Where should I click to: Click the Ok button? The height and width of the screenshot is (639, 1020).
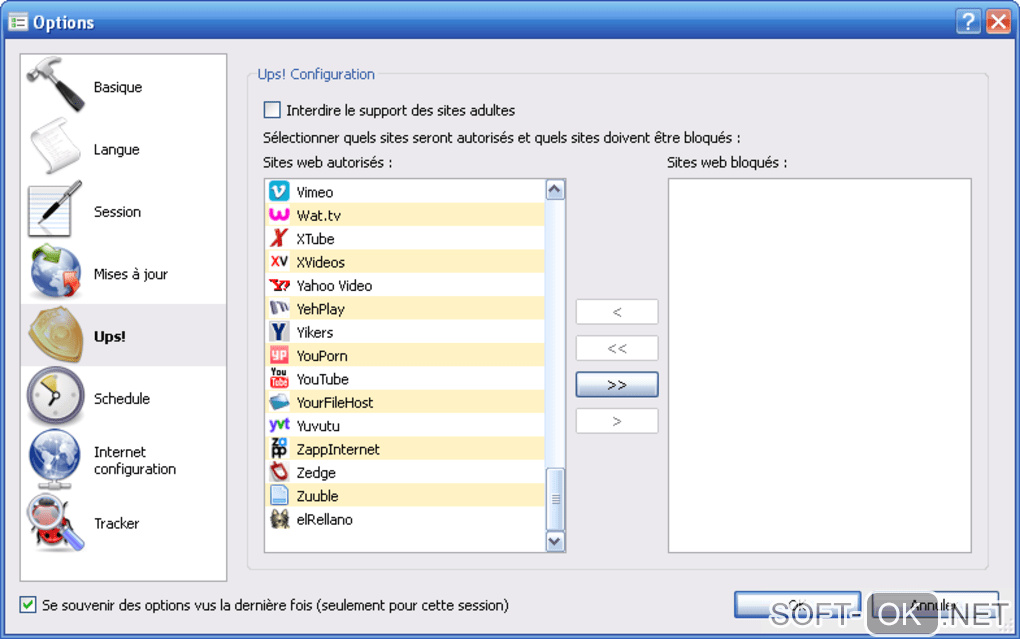tap(797, 605)
